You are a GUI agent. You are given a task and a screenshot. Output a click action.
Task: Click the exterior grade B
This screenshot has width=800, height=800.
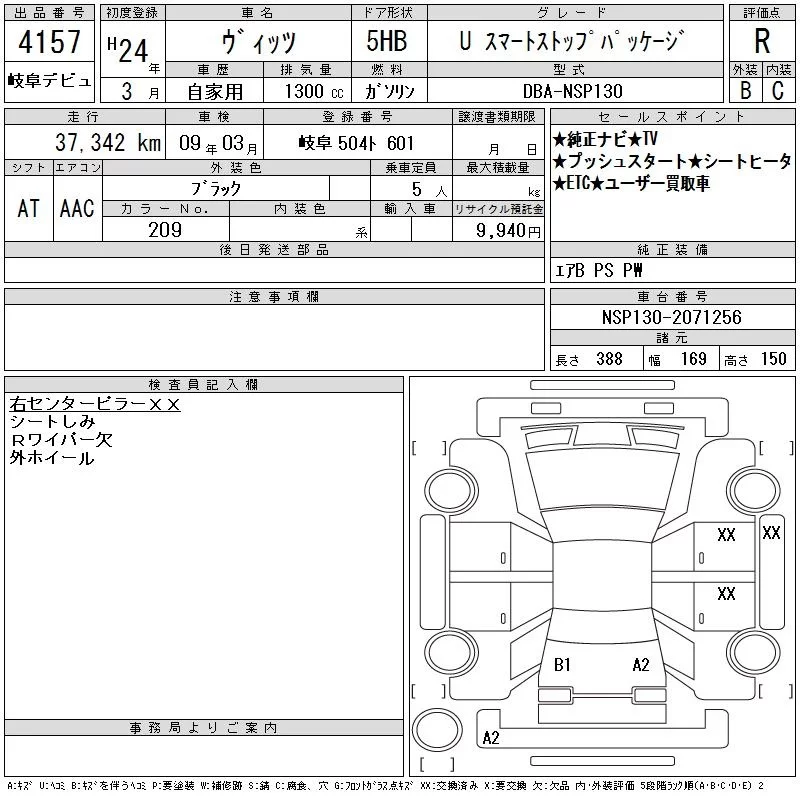click(745, 90)
